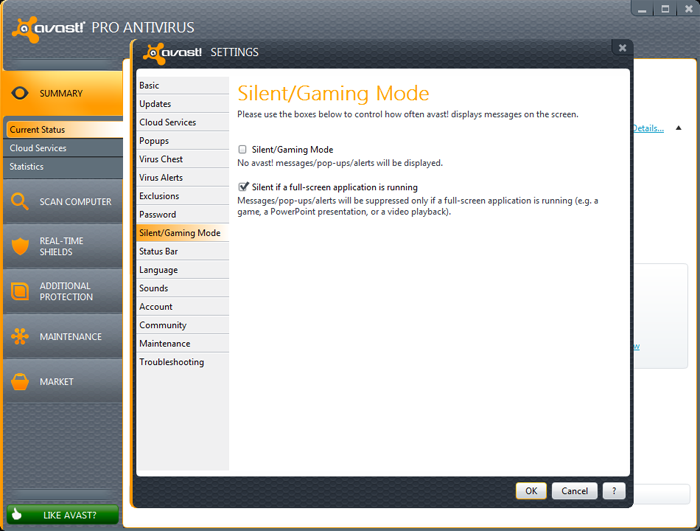700x531 pixels.
Task: Go to Cloud Services in Settings list
Action: 183,122
